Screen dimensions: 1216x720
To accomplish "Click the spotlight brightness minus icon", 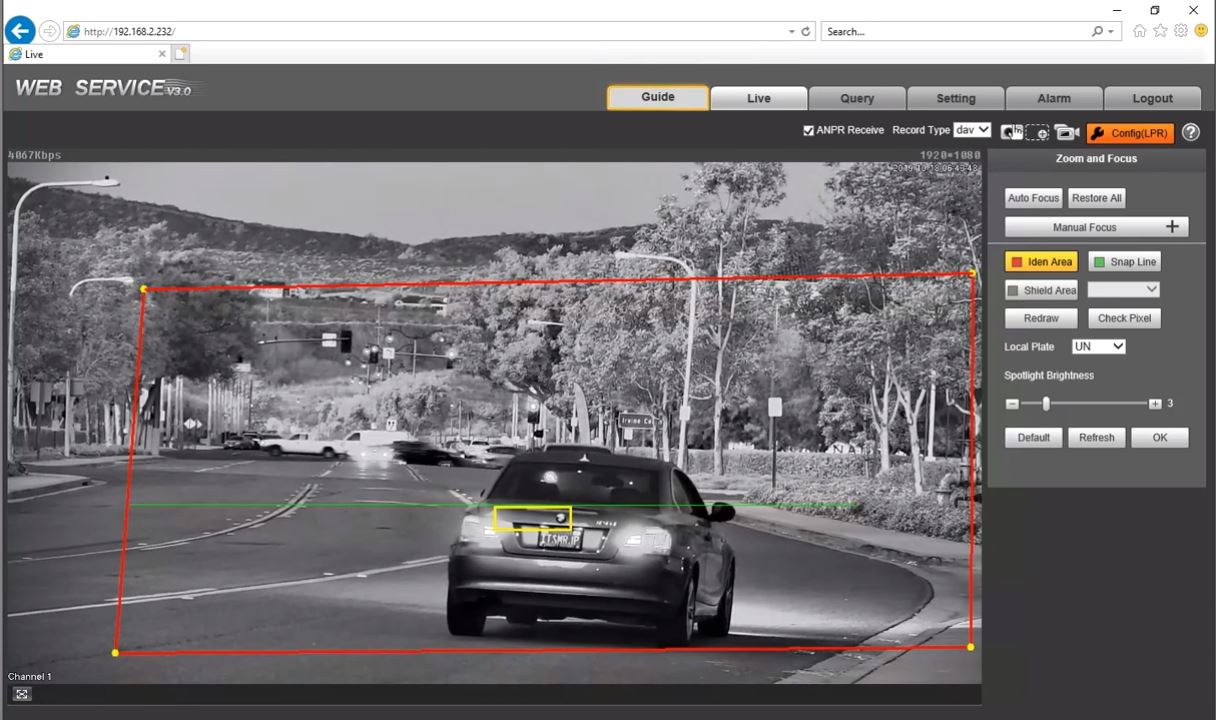I will point(1012,404).
